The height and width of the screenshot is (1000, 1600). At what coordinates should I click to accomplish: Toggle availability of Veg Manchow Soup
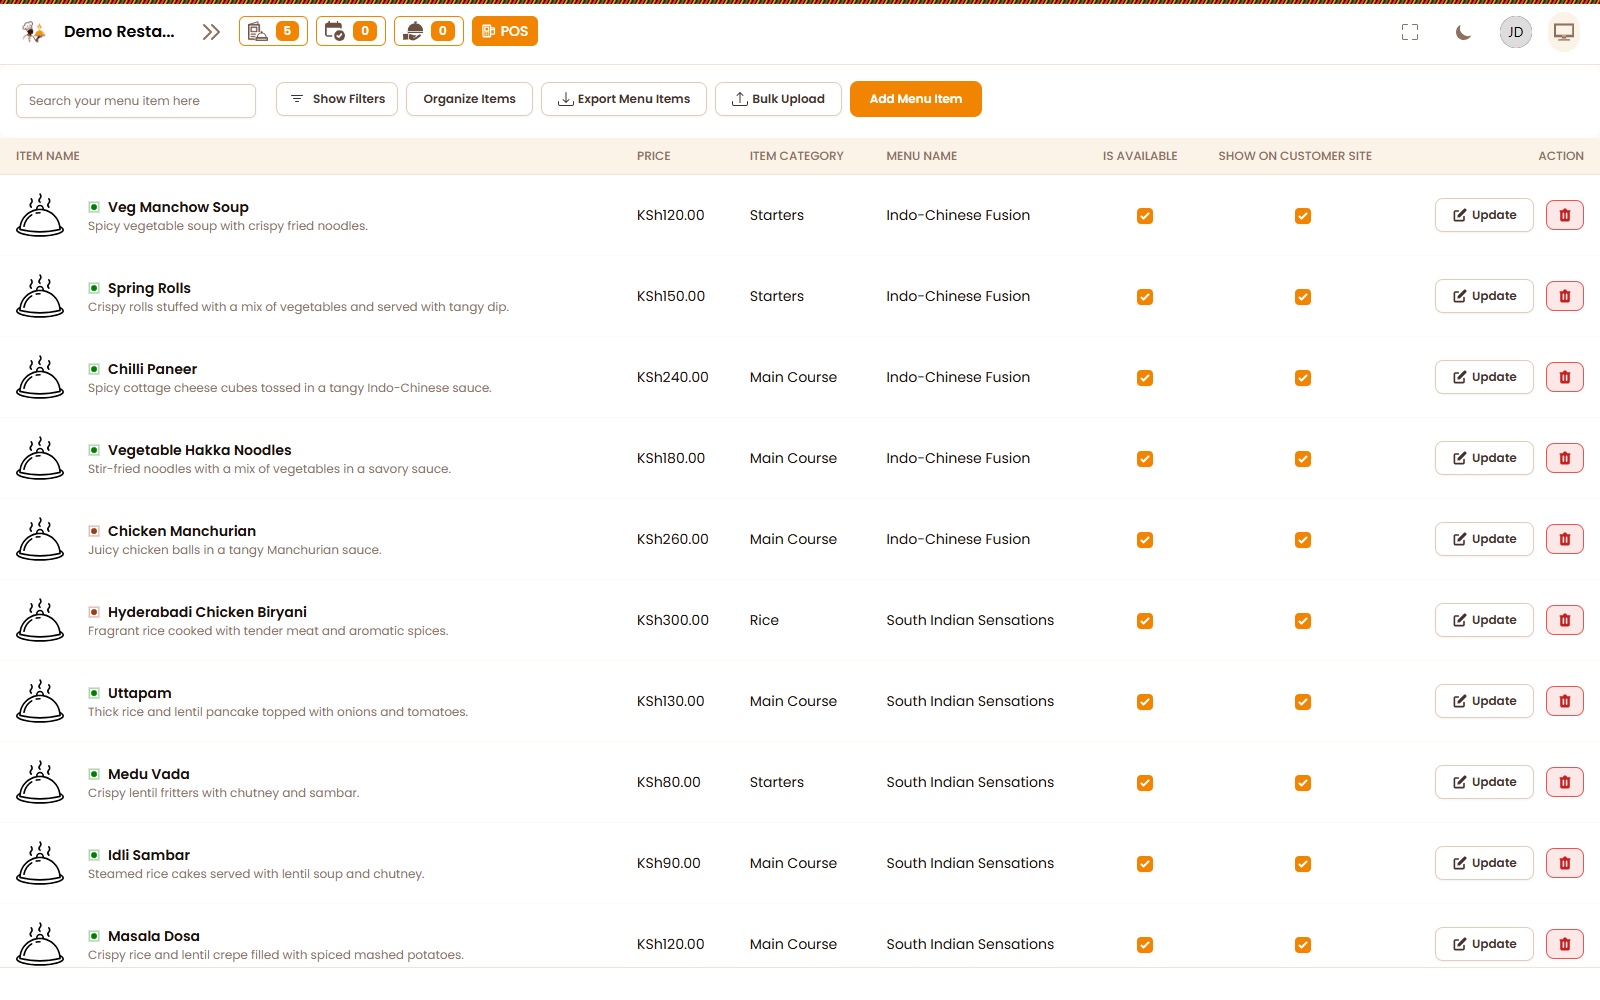pyautogui.click(x=1145, y=216)
